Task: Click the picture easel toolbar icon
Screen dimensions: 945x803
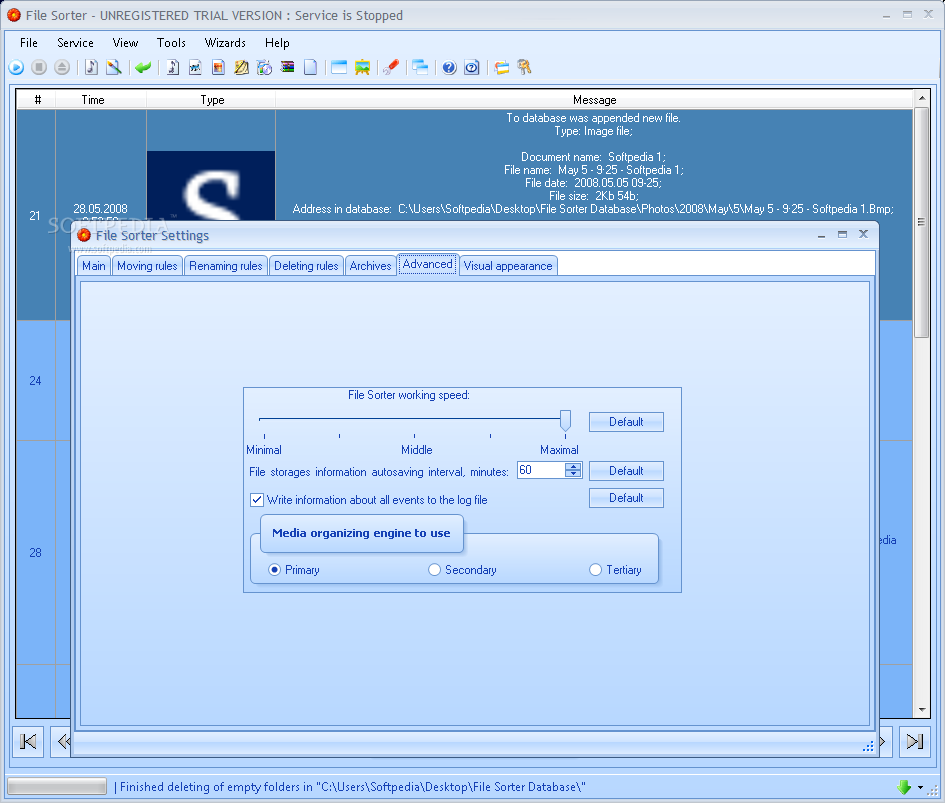Action: pyautogui.click(x=362, y=68)
